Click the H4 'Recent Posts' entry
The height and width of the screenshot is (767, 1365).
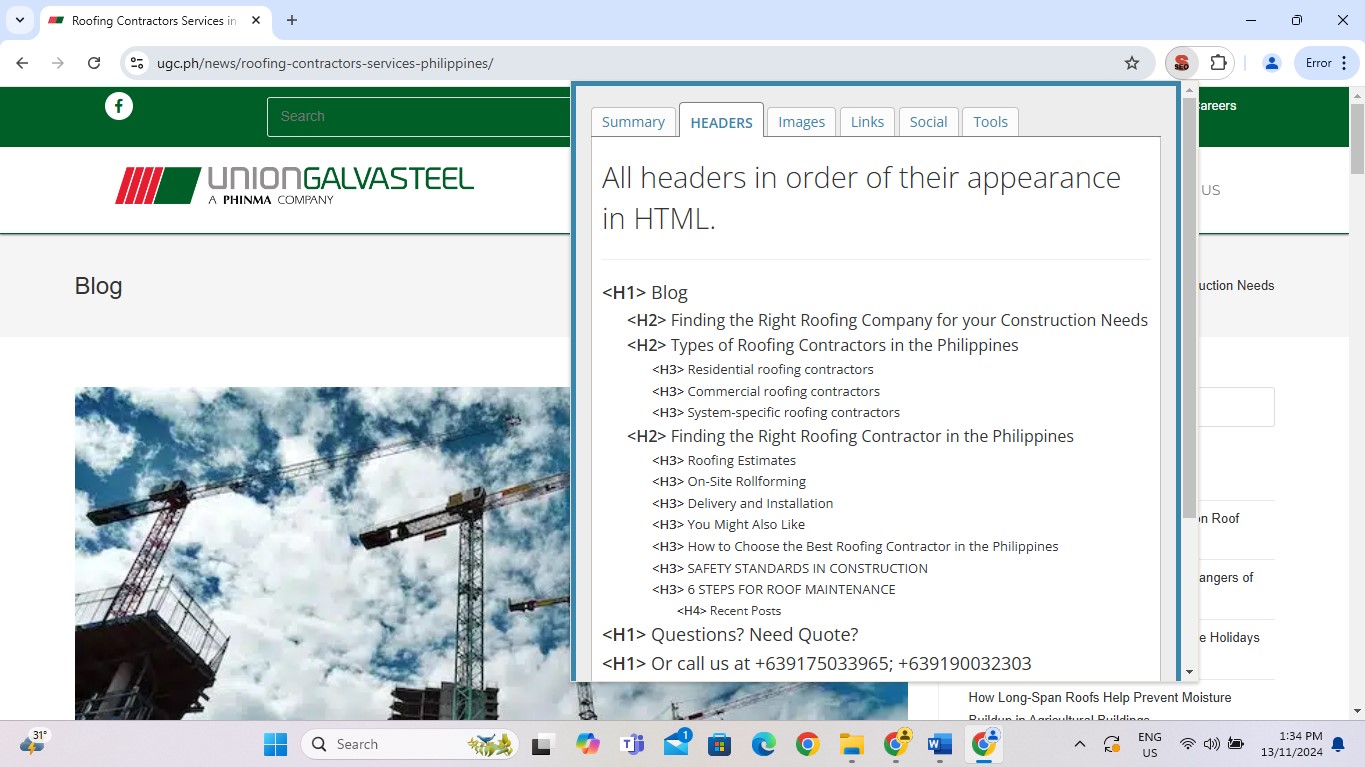click(x=729, y=611)
